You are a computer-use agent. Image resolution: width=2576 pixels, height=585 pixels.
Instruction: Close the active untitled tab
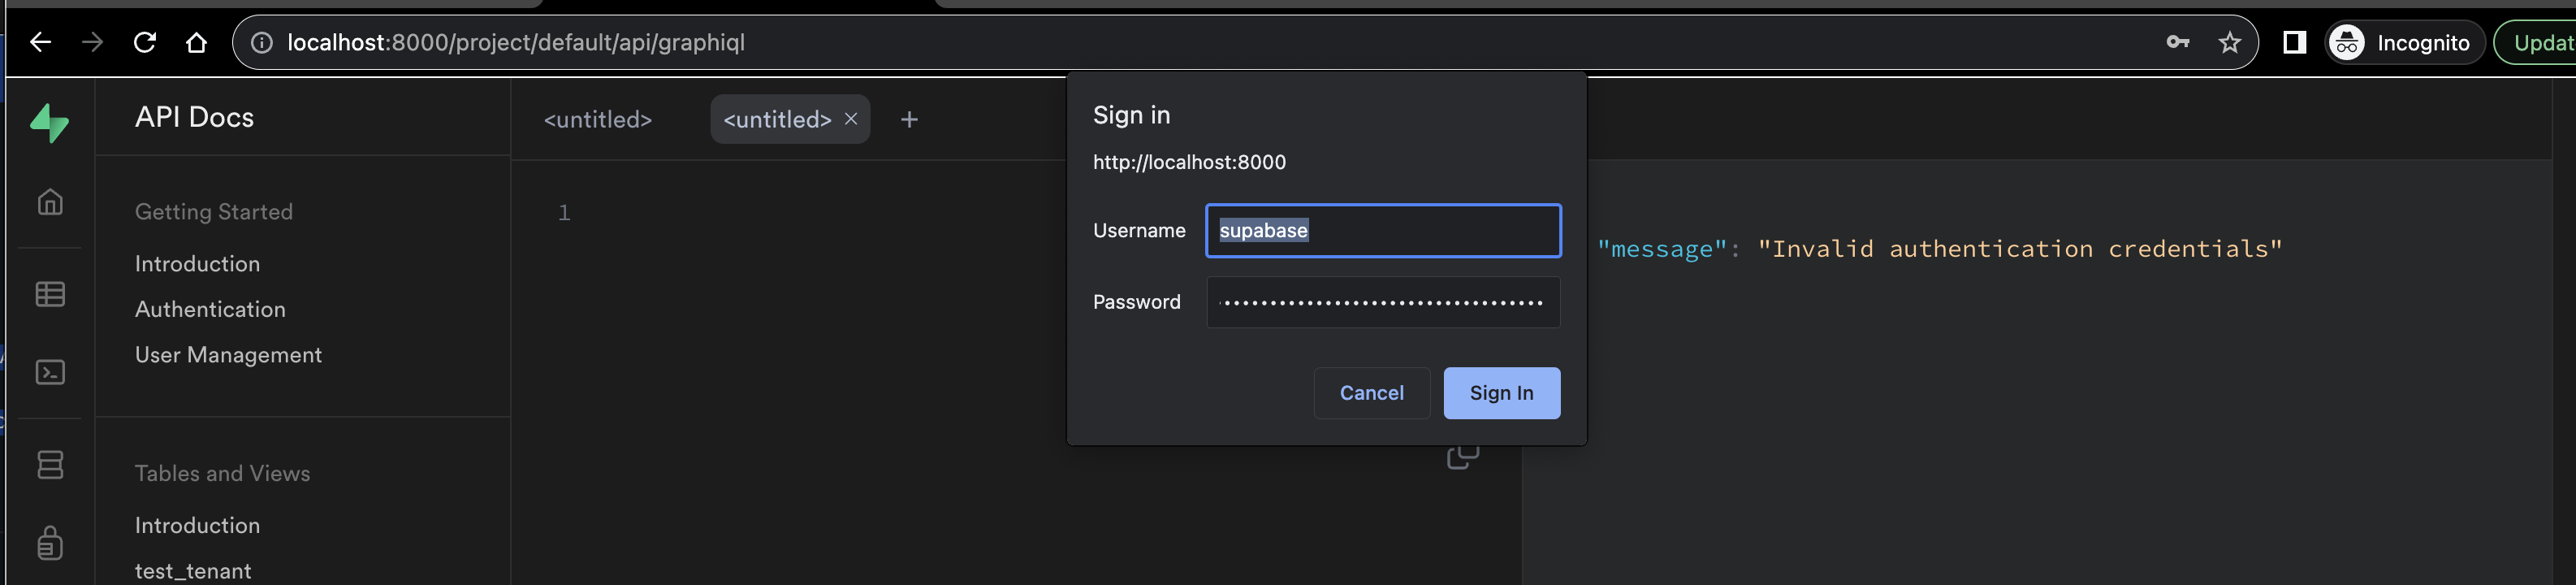click(x=851, y=119)
